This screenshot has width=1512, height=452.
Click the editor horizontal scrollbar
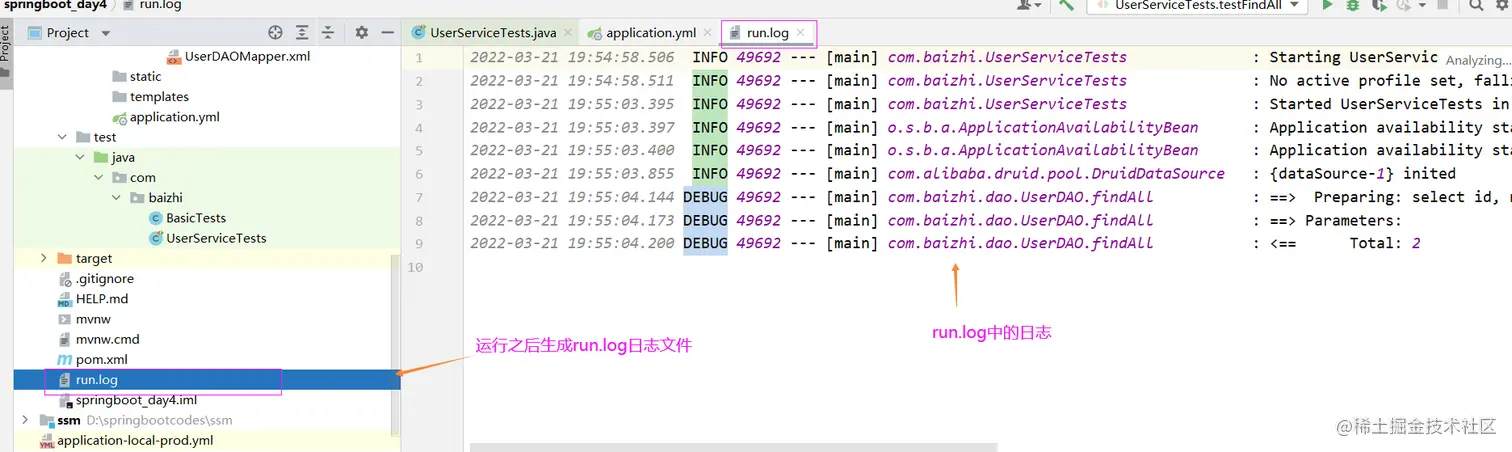click(x=733, y=447)
